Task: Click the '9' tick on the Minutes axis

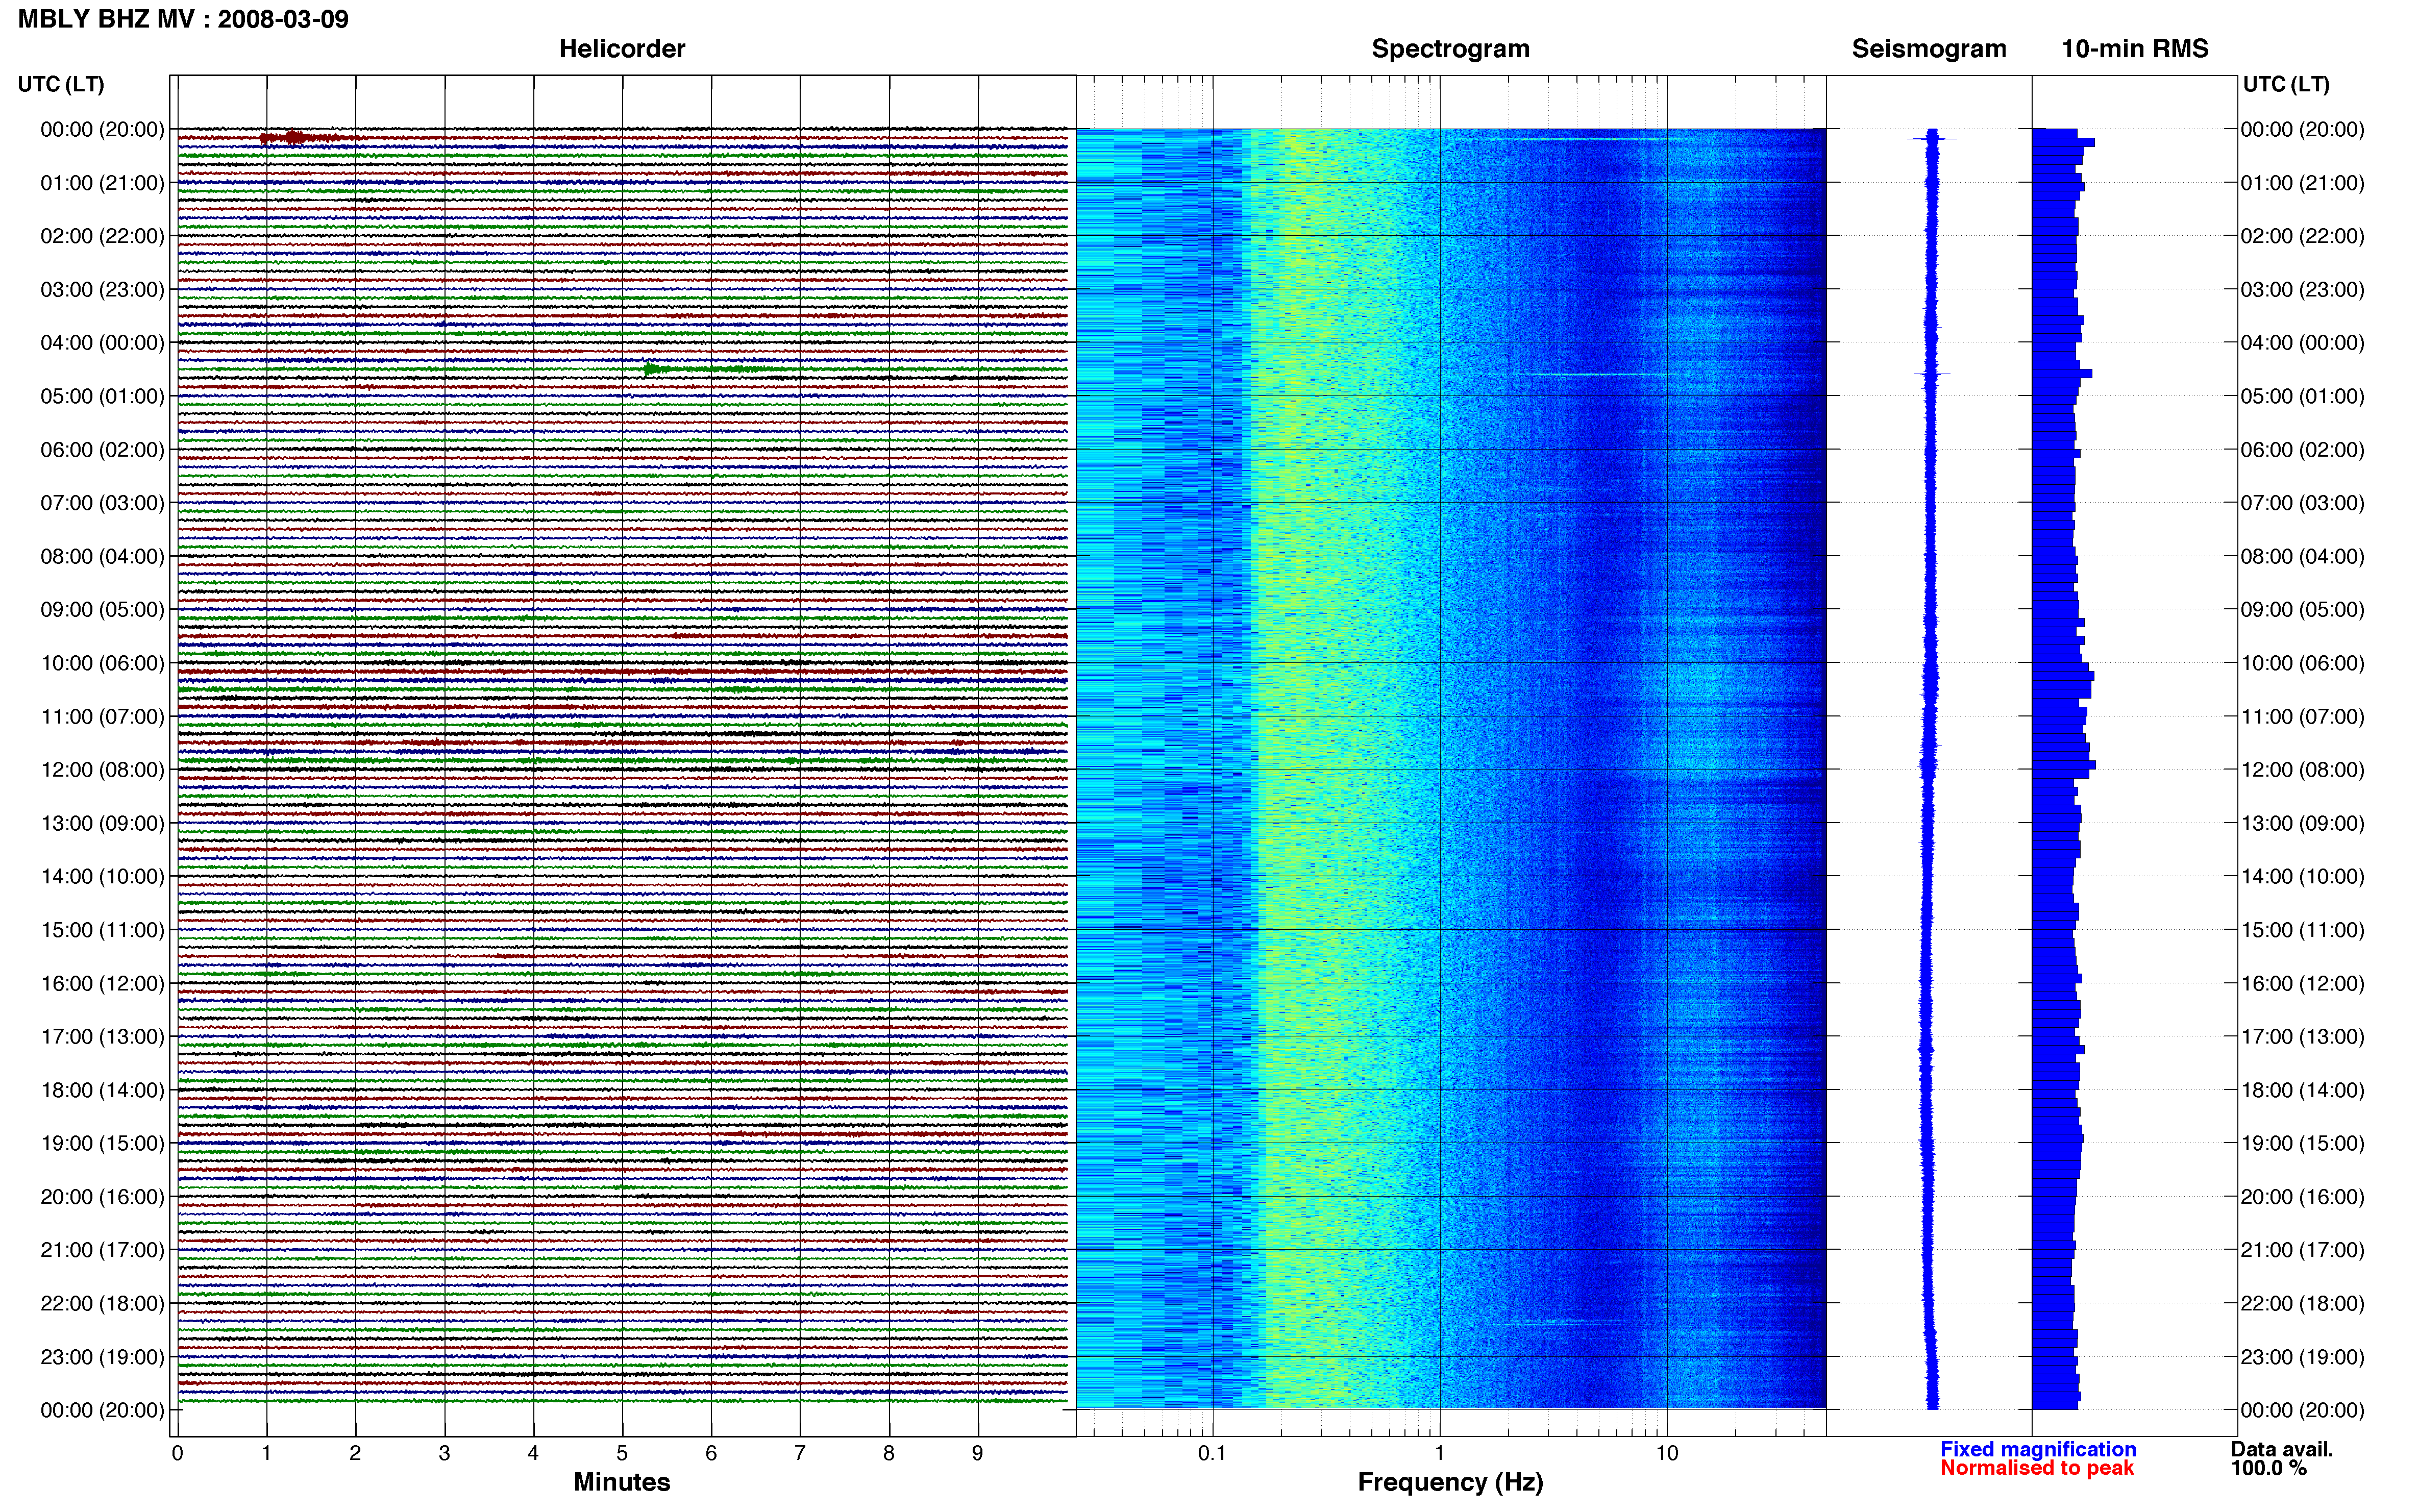Action: point(978,1453)
